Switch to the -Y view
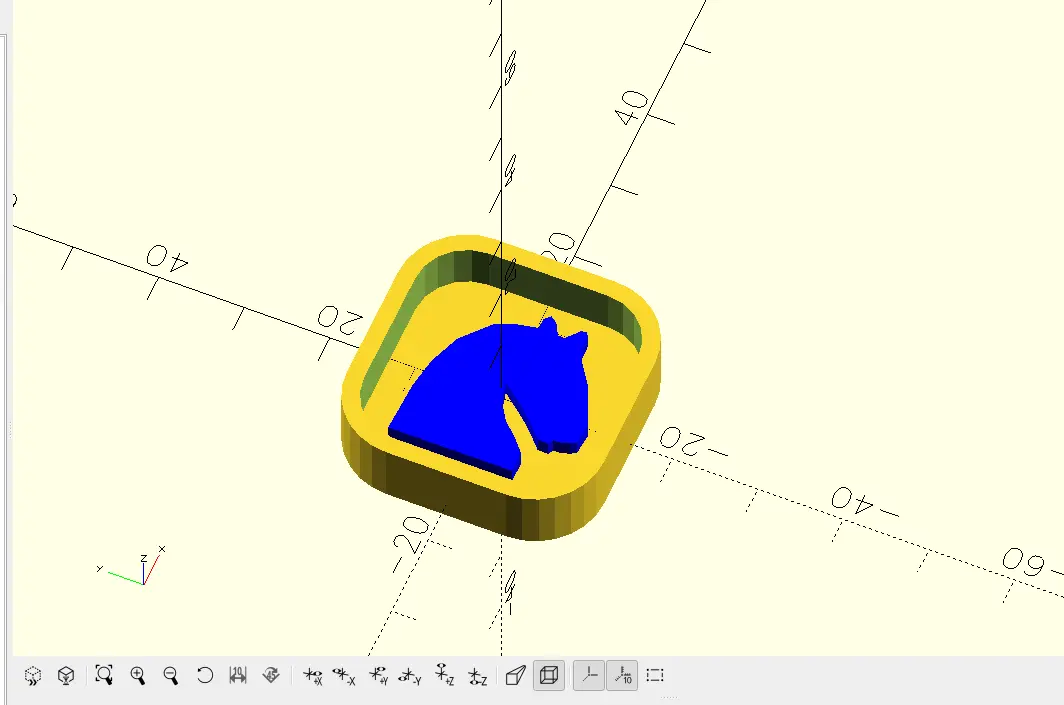Screen dimensions: 1064x705 pyautogui.click(x=410, y=676)
